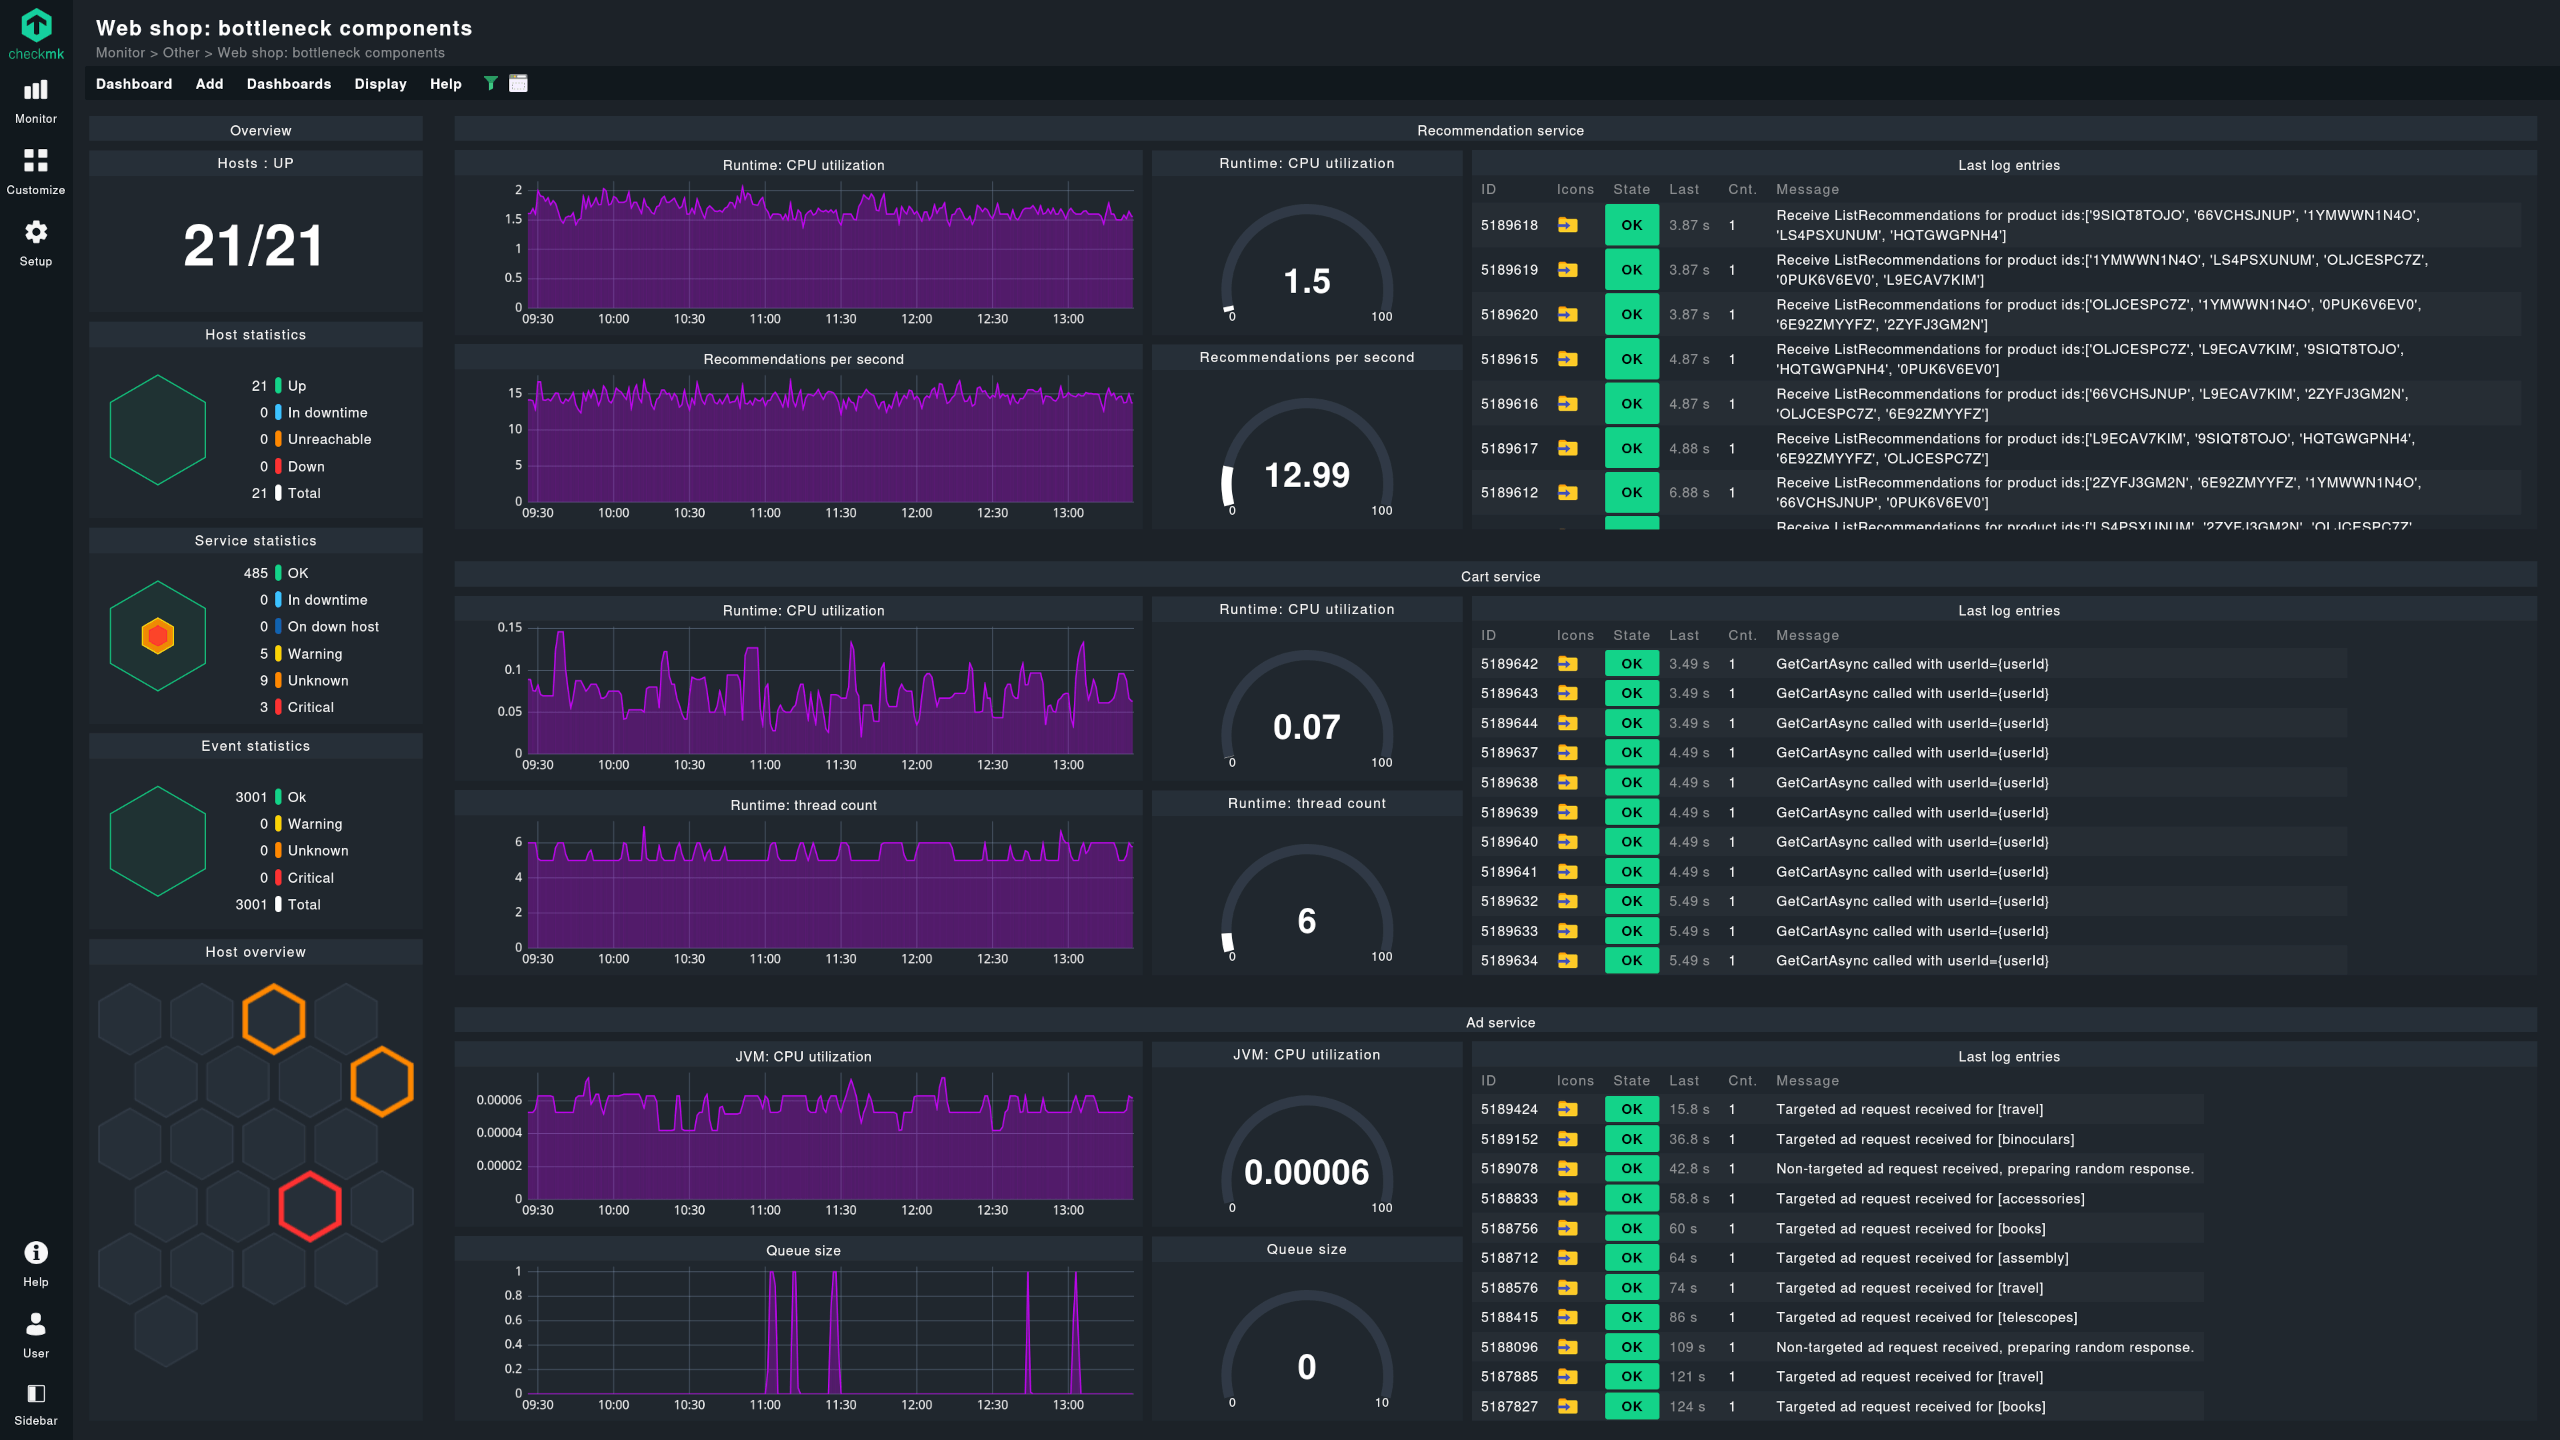The height and width of the screenshot is (1440, 2560).
Task: Open the Dashboard dropdown menu
Action: click(134, 84)
